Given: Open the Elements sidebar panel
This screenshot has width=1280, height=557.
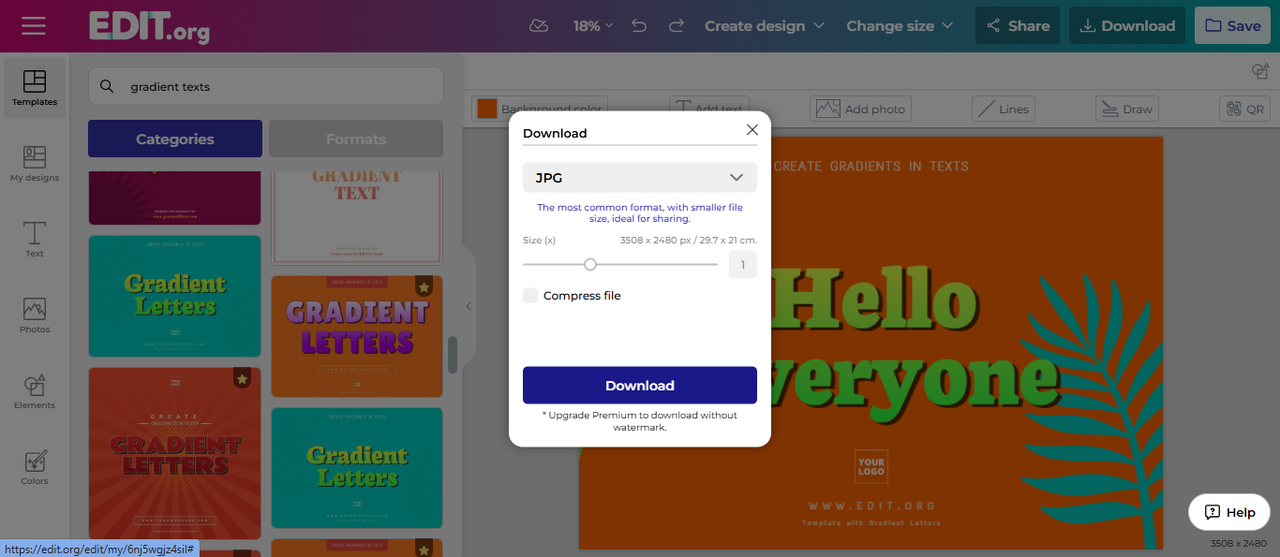Looking at the screenshot, I should point(34,392).
